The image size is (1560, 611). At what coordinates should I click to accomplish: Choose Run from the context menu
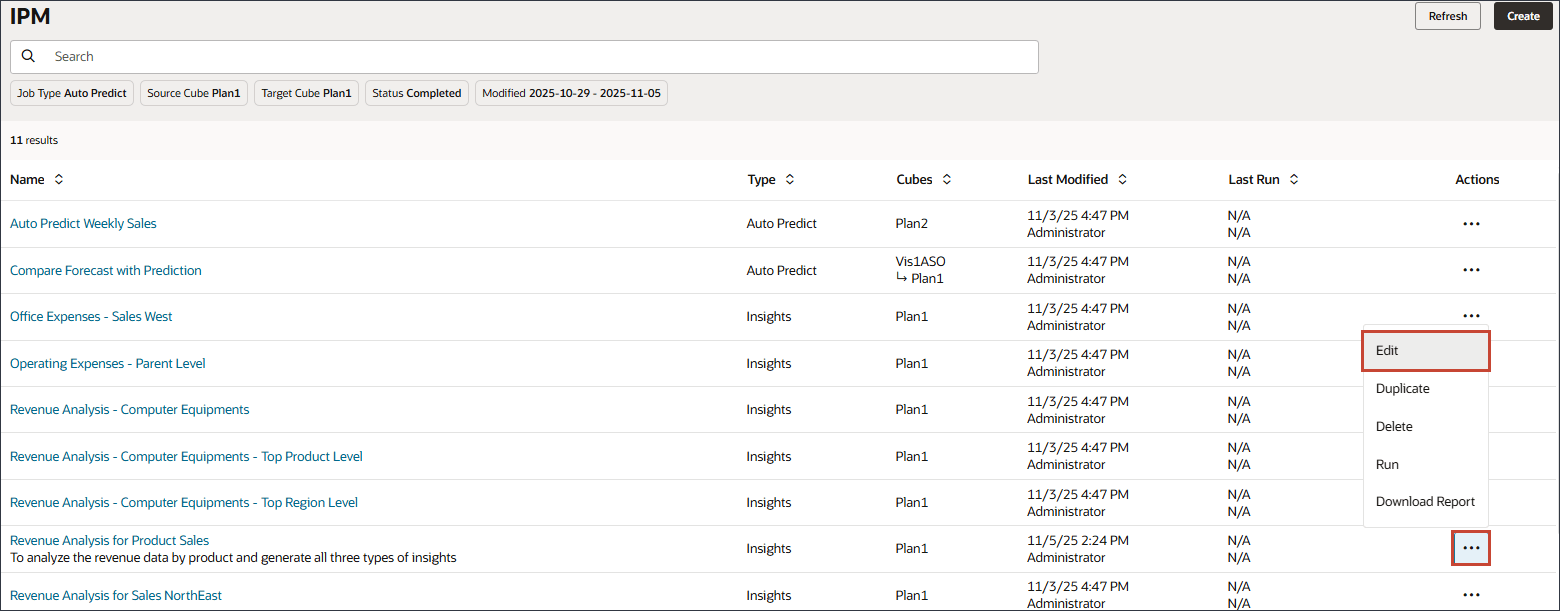(x=1387, y=464)
